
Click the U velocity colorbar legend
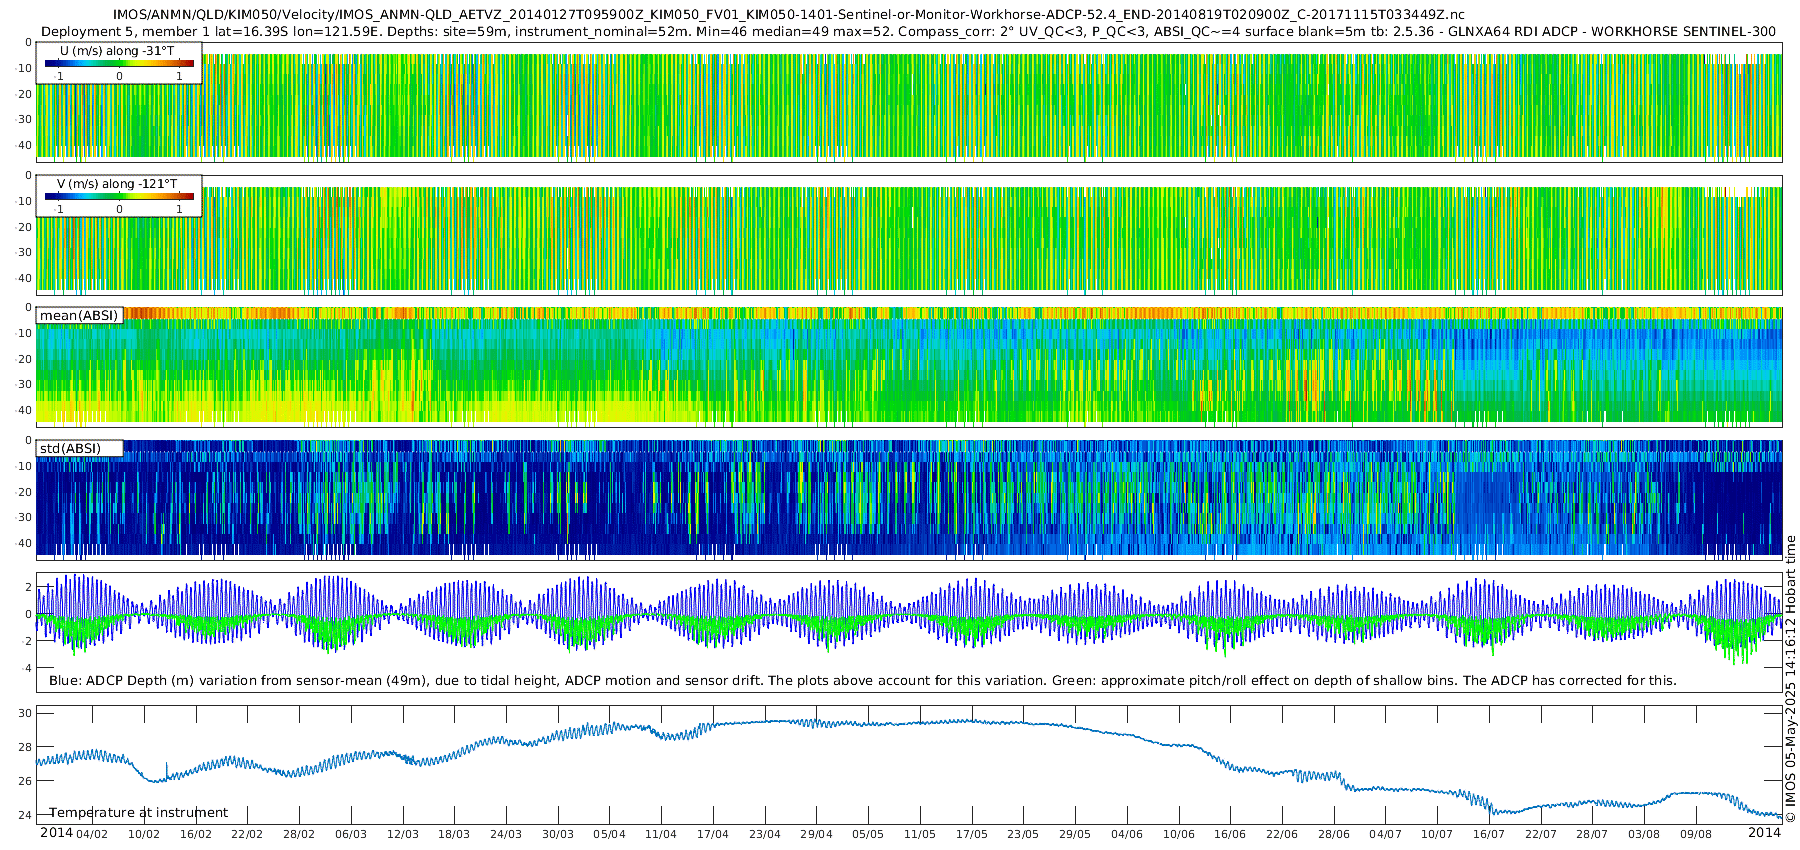(119, 63)
